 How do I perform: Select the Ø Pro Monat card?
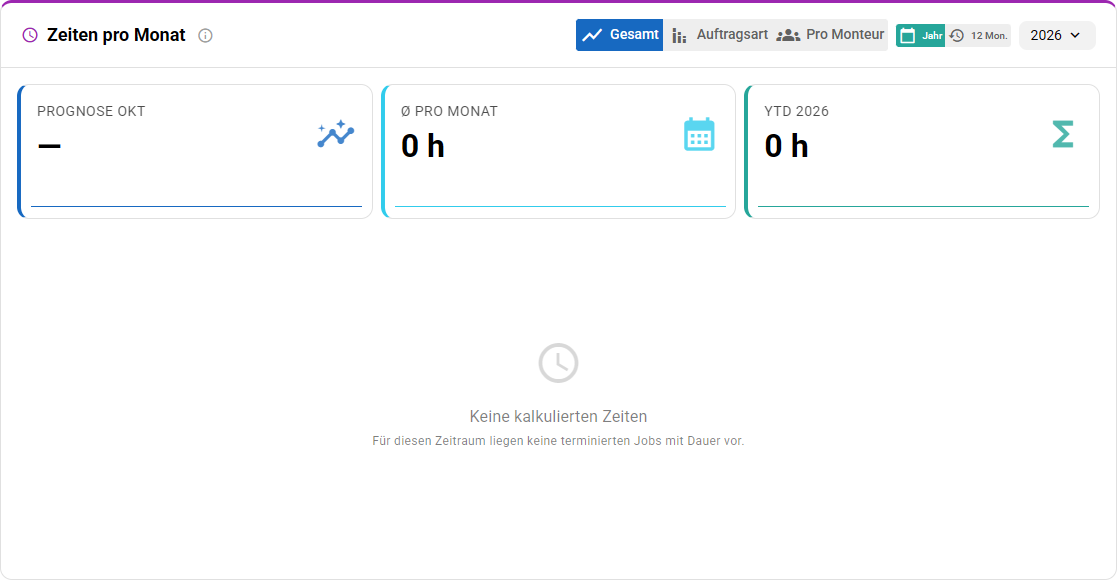[x=558, y=152]
